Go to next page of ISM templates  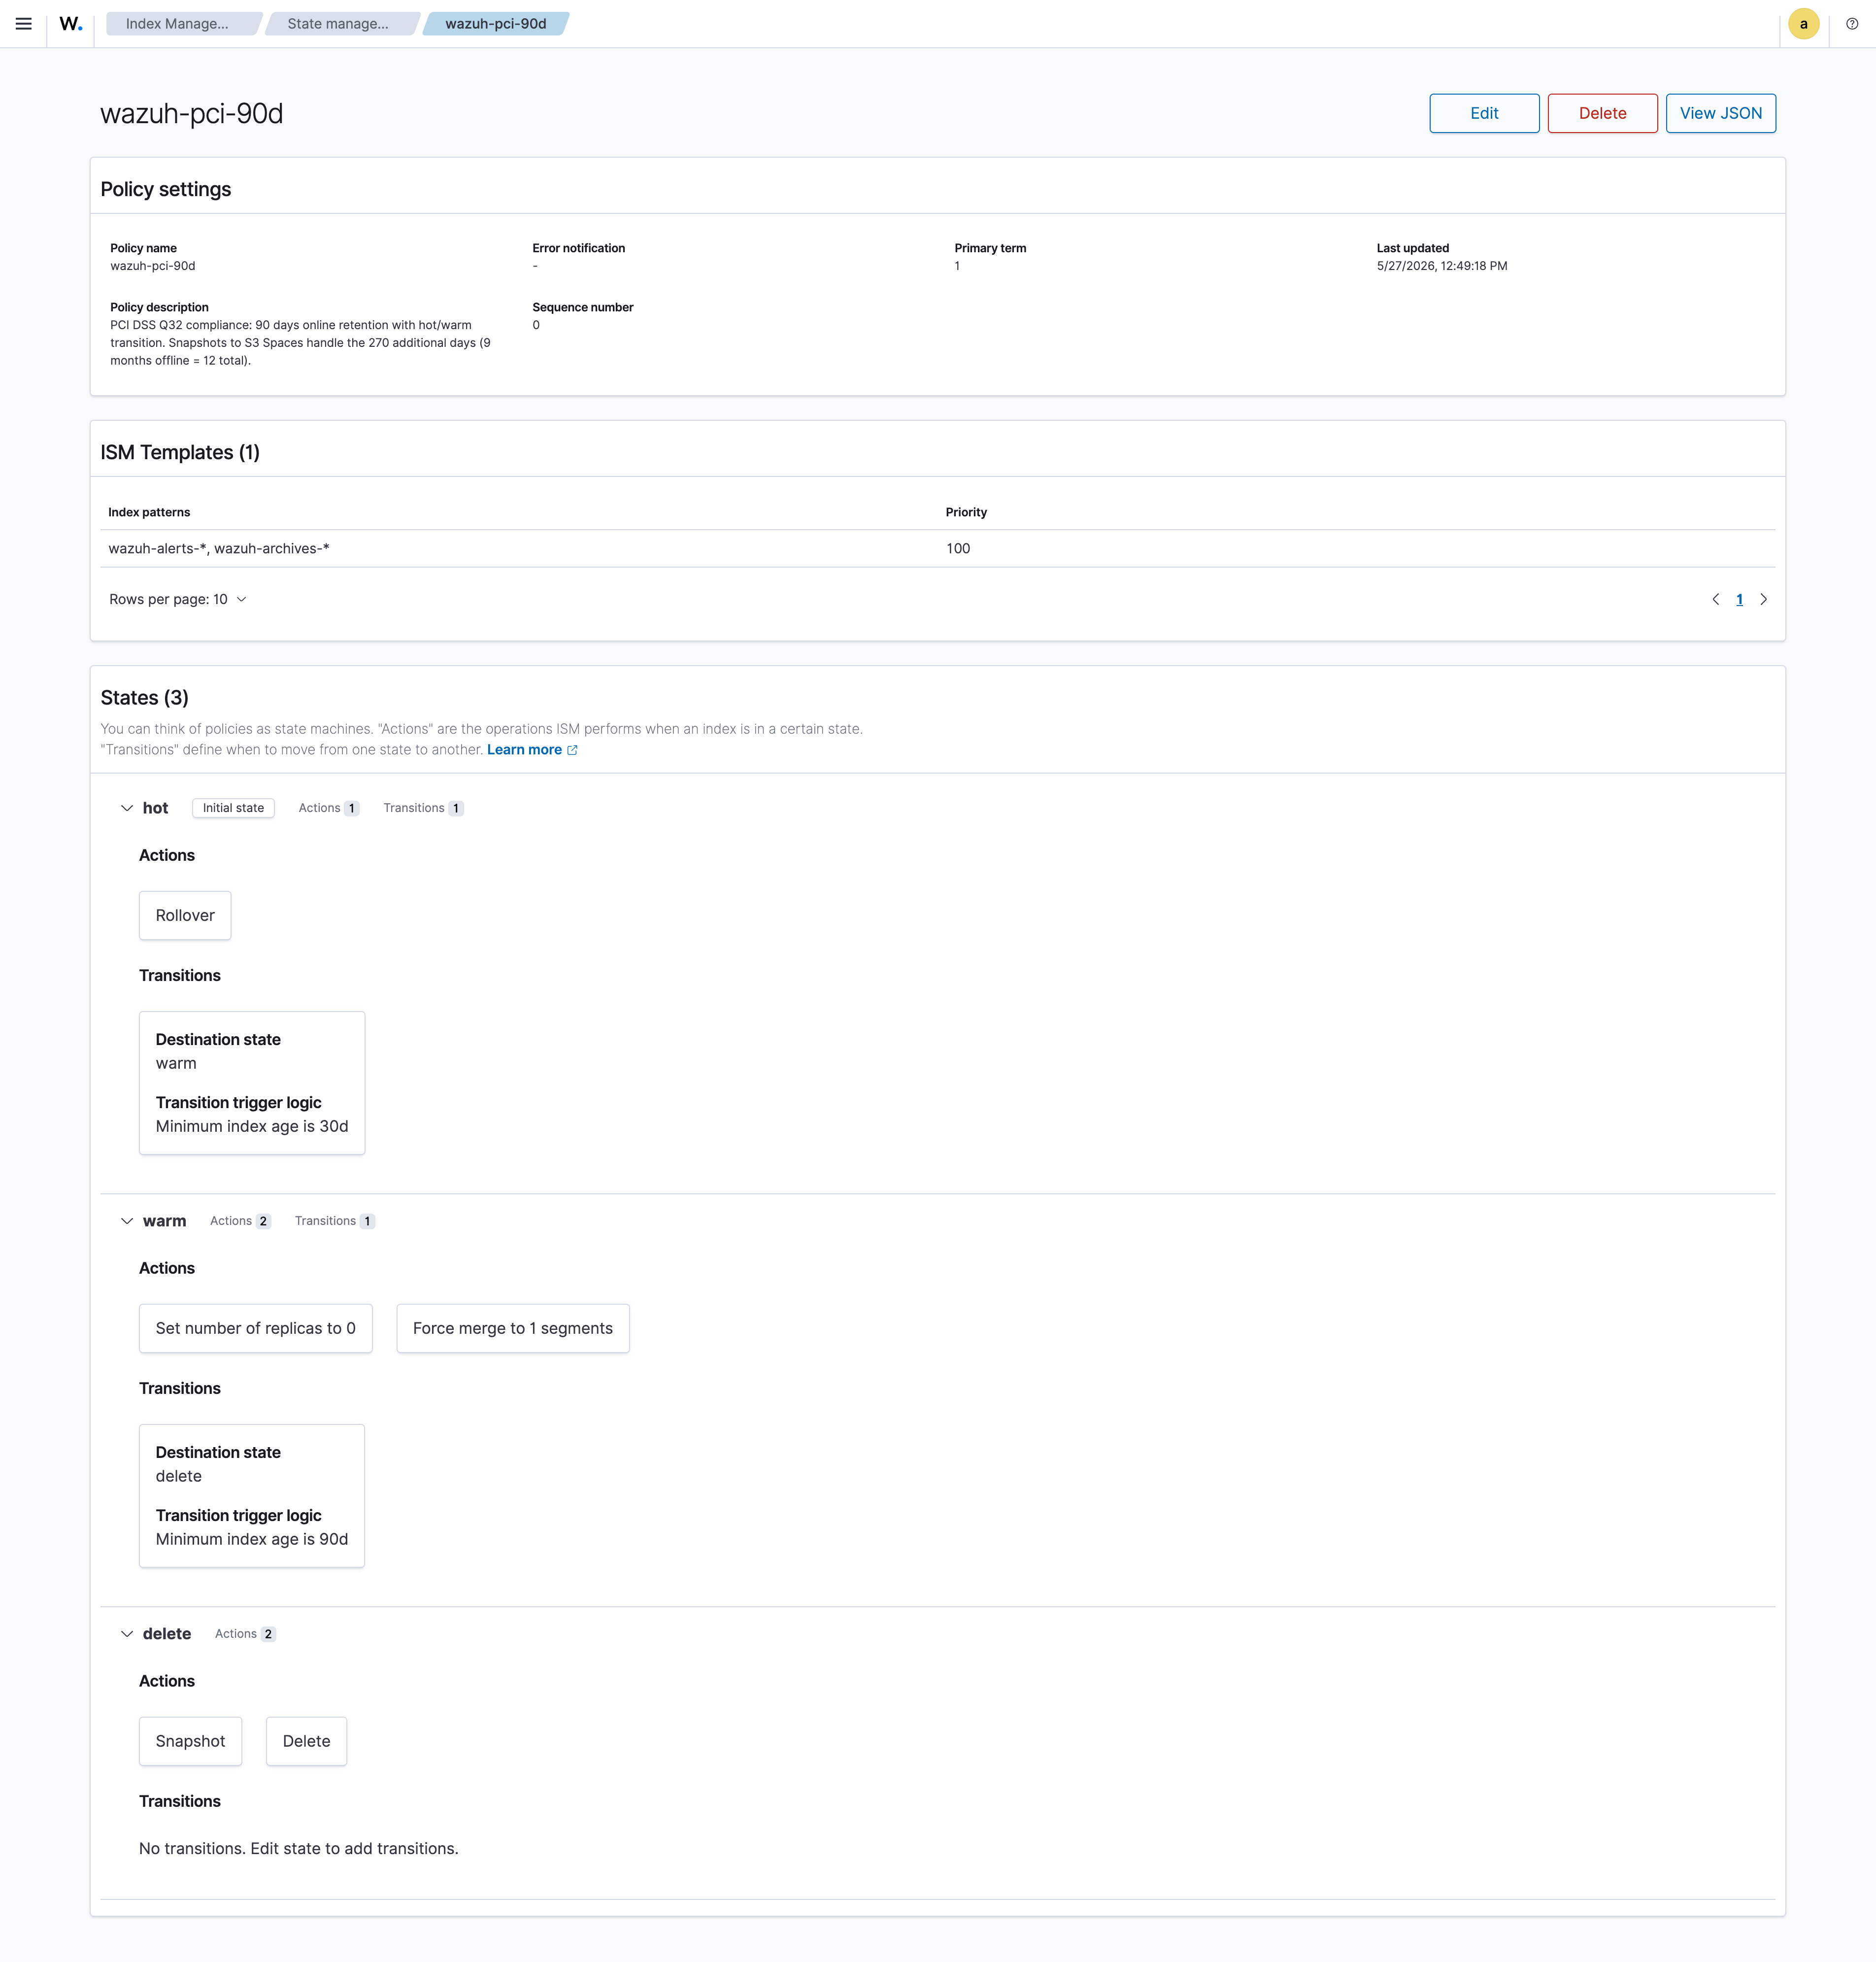coord(1763,599)
